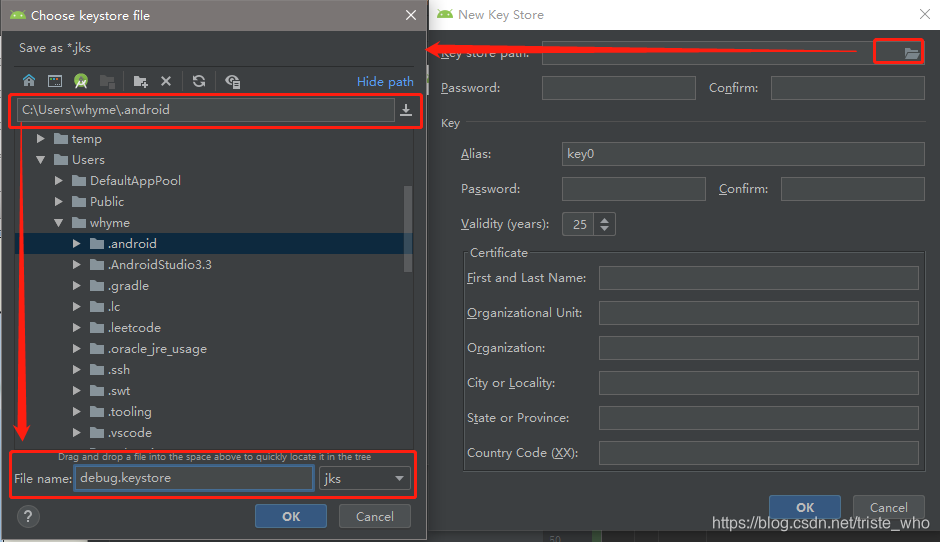Browse key store path folder icon

(912, 53)
